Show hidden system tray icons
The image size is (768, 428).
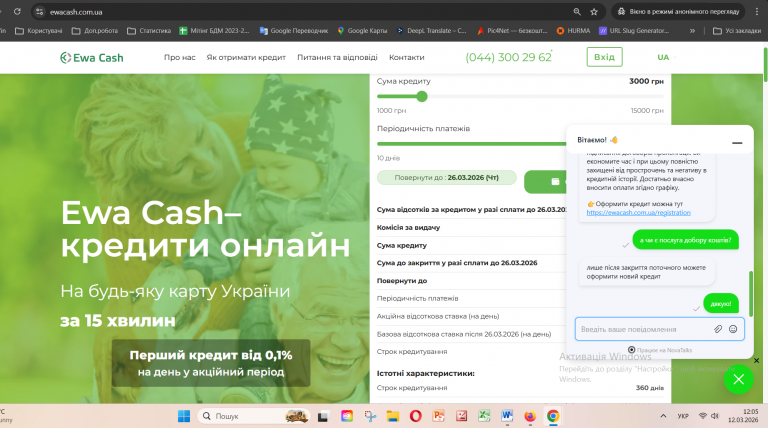[663, 416]
